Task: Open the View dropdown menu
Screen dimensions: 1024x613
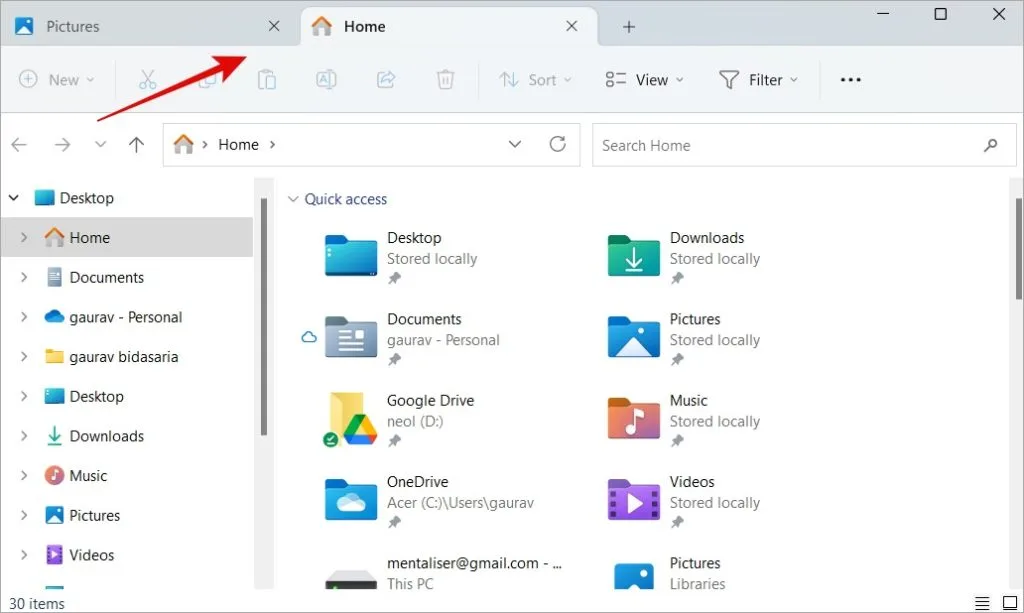Action: click(645, 80)
